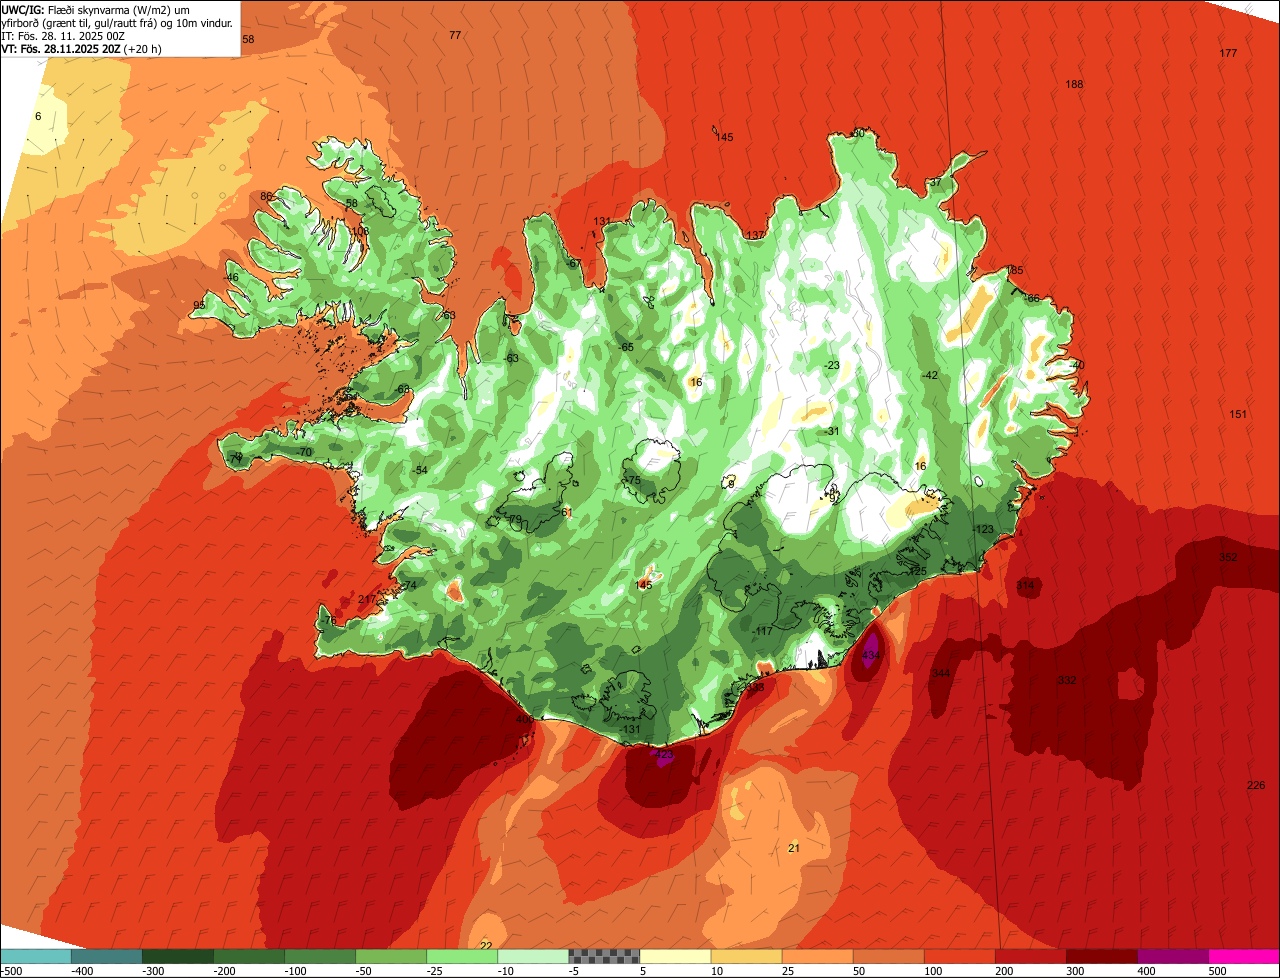Screen dimensions: 1280x978
Task: Click the map value '95' west of the Westfjords
Action: (x=199, y=305)
